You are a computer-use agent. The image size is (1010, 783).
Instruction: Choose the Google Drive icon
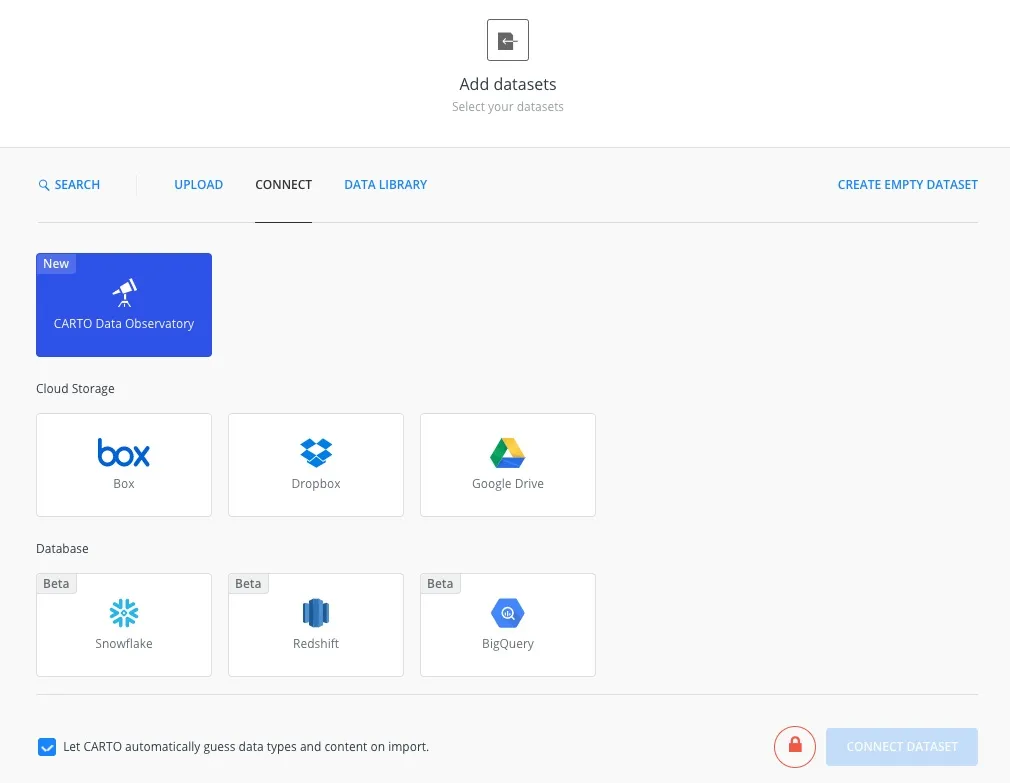coord(507,452)
